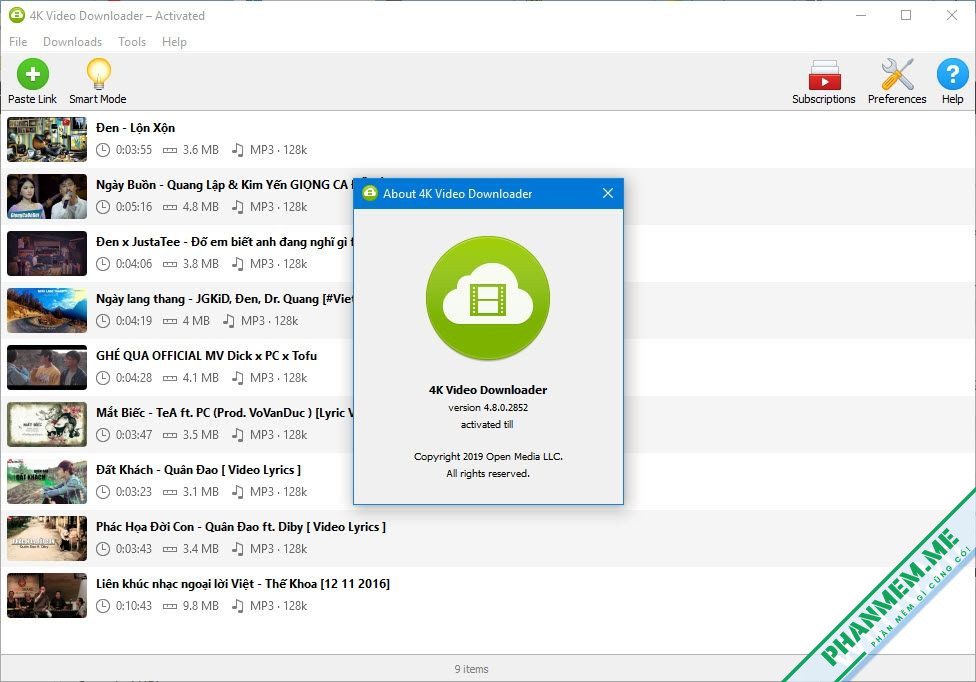Image resolution: width=976 pixels, height=682 pixels.
Task: Click title 'Phác Họa Đời Con - Quân Đao ft. Diby'
Action: pos(199,527)
